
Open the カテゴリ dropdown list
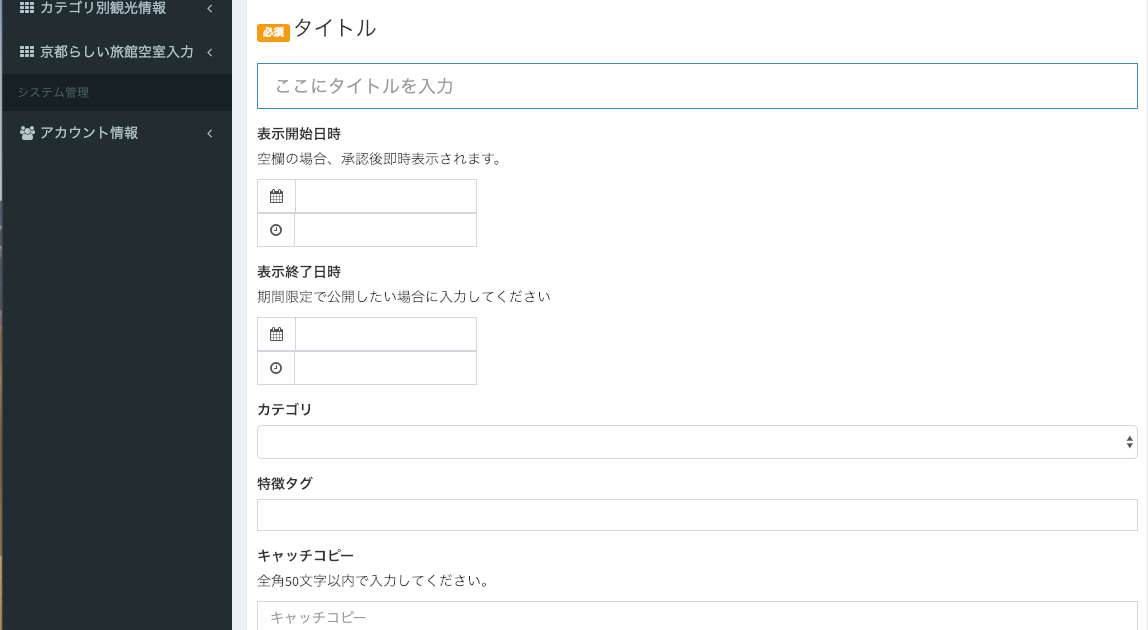[697, 442]
